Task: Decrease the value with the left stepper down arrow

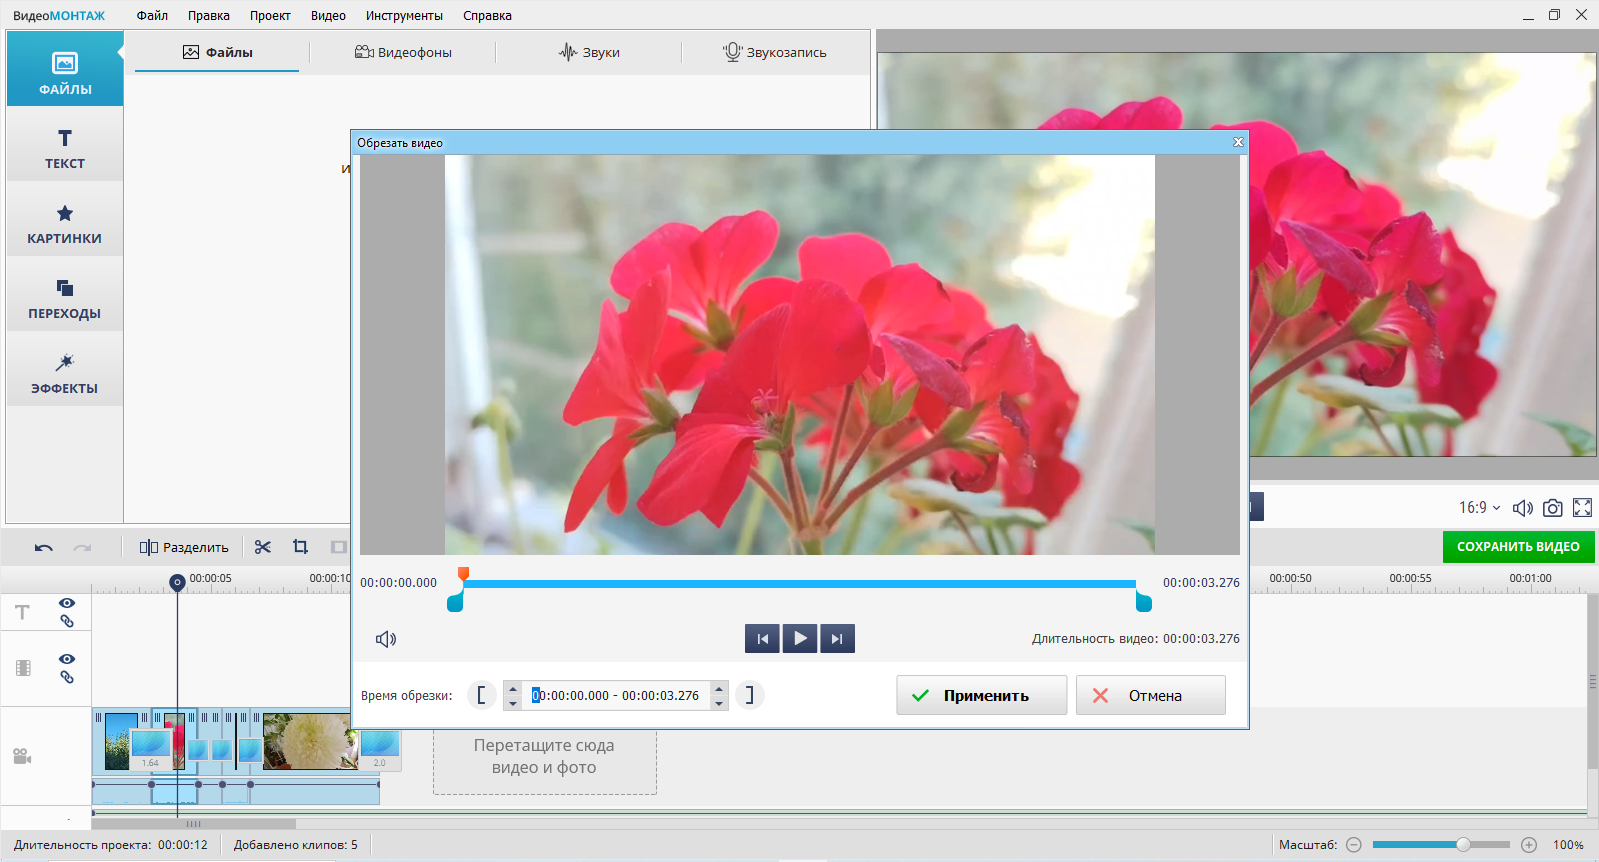Action: (x=513, y=703)
